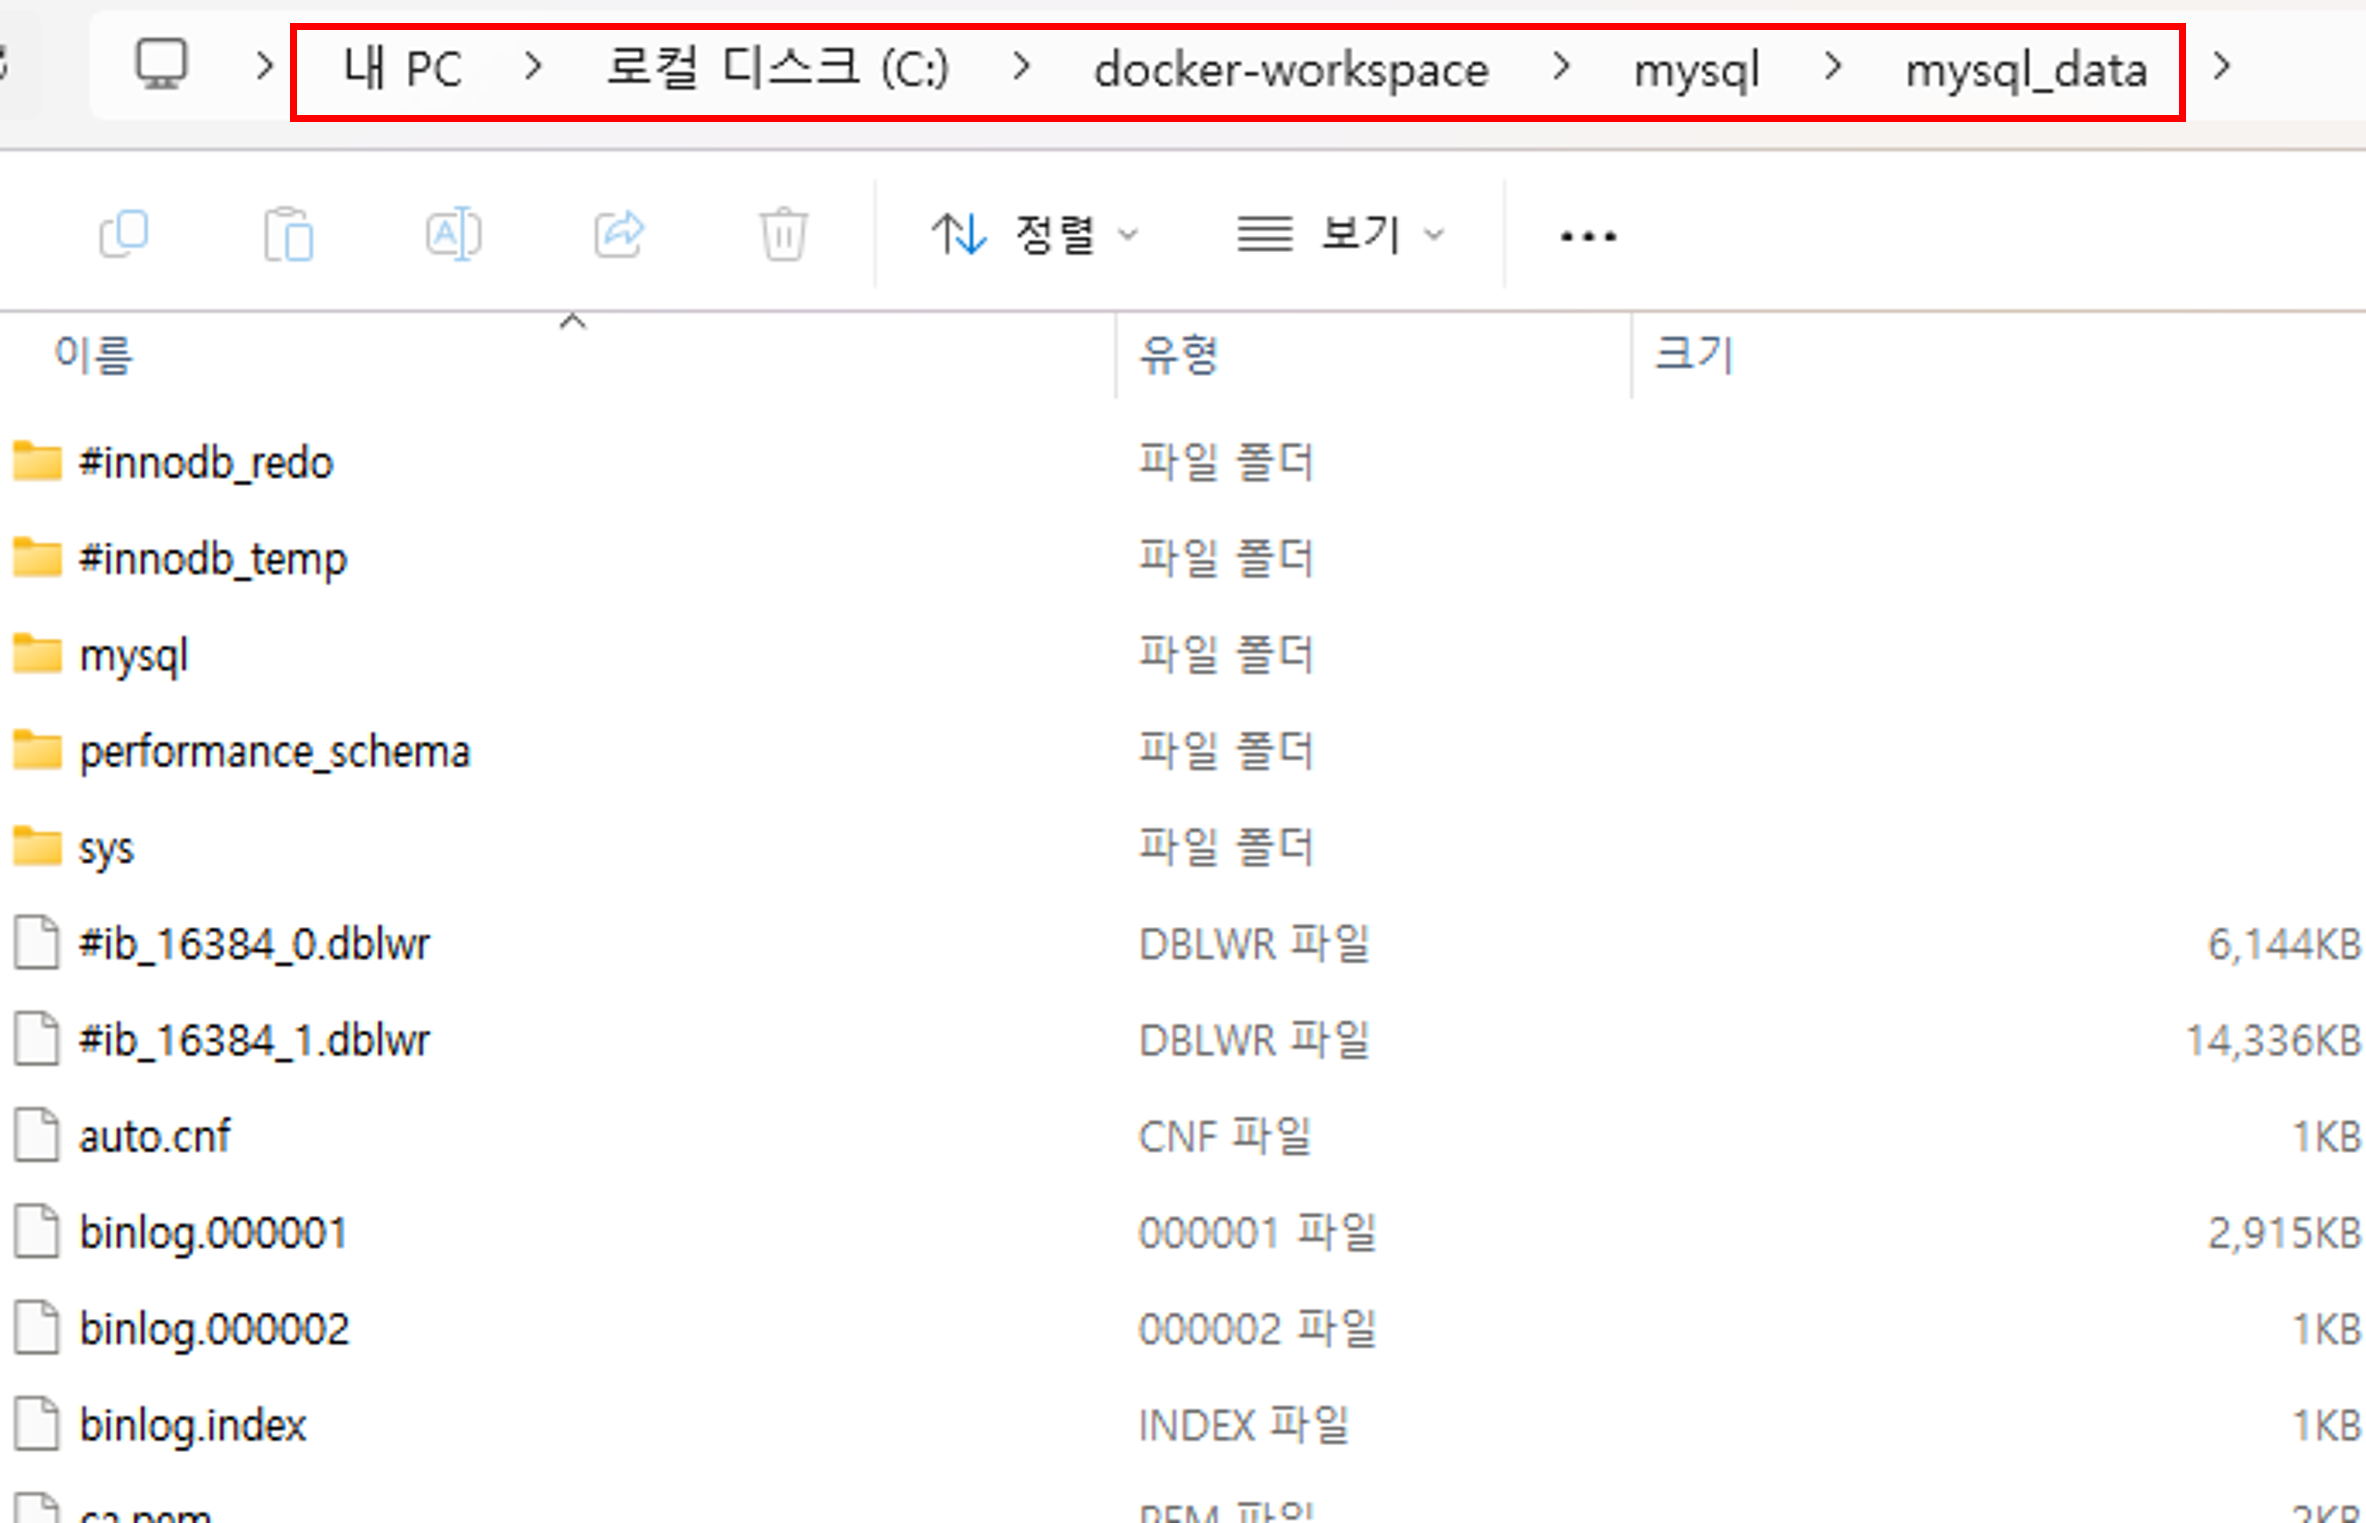Select the auto.cnf file
The image size is (2366, 1523).
point(156,1135)
